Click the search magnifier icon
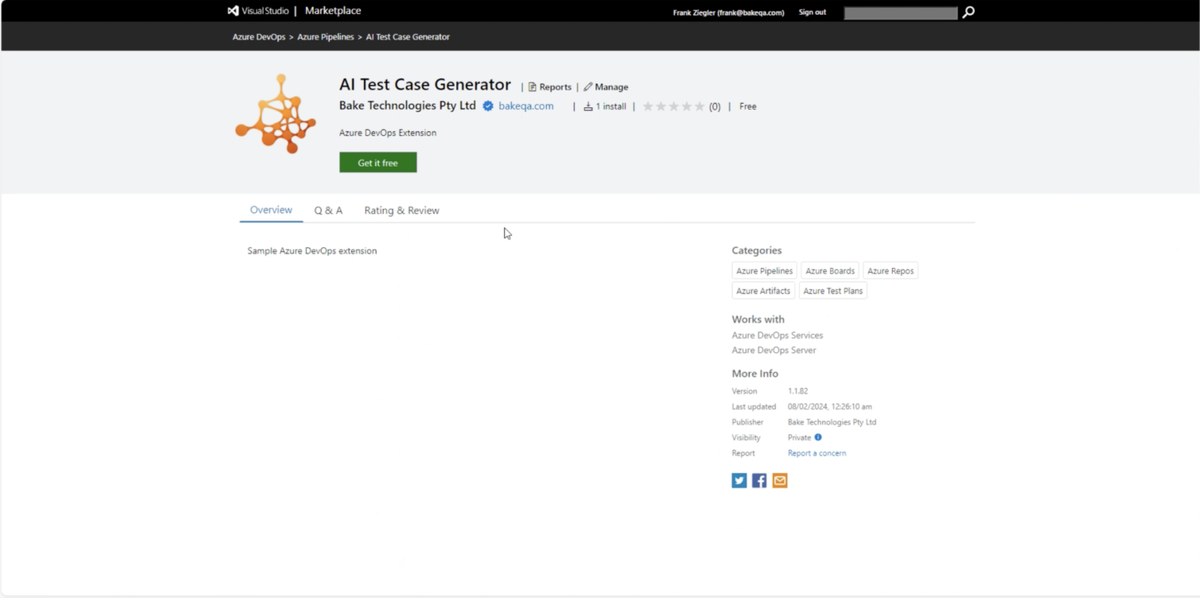The image size is (1200, 598). pyautogui.click(x=968, y=13)
